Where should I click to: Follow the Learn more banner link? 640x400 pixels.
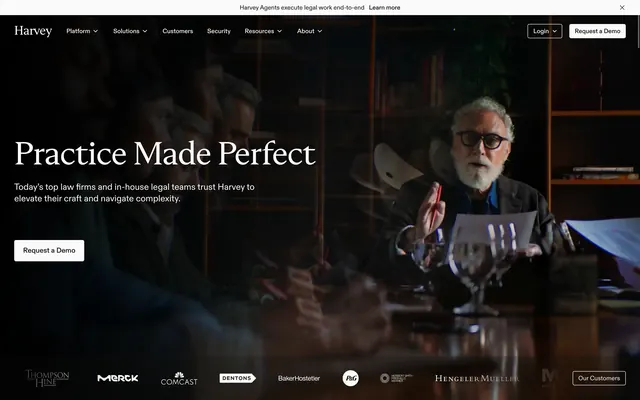click(384, 7)
